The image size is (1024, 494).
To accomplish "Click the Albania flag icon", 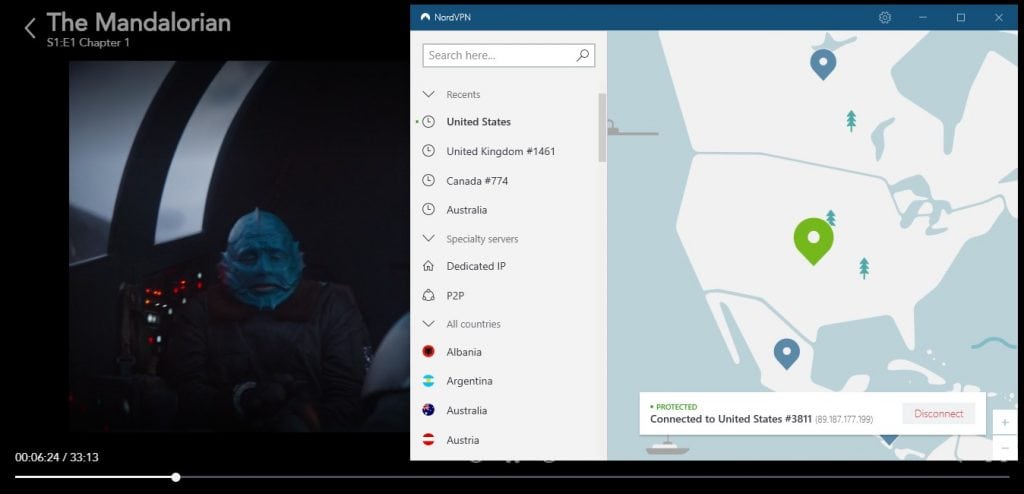I will click(428, 352).
